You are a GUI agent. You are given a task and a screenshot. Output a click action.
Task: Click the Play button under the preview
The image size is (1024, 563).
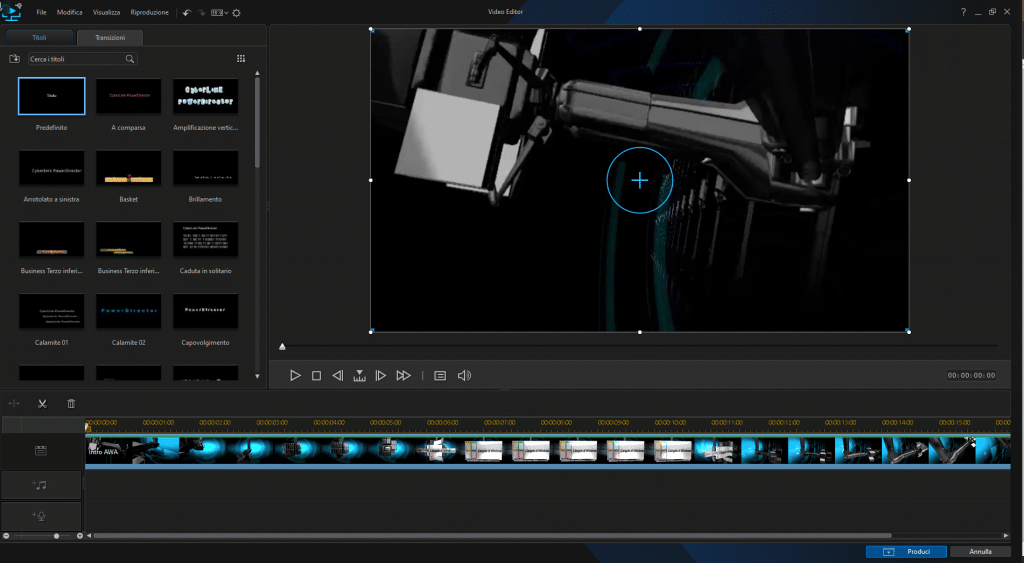point(295,376)
